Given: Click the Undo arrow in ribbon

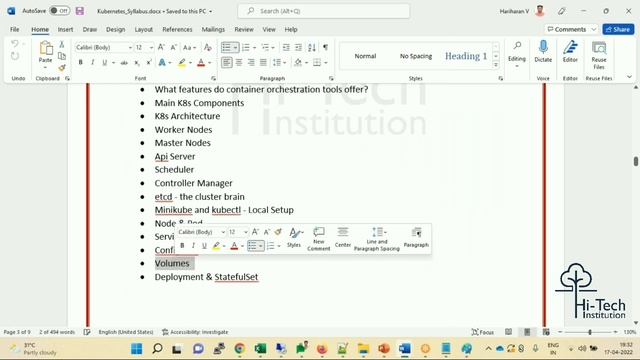Looking at the screenshot, I should pyautogui.click(x=15, y=44).
